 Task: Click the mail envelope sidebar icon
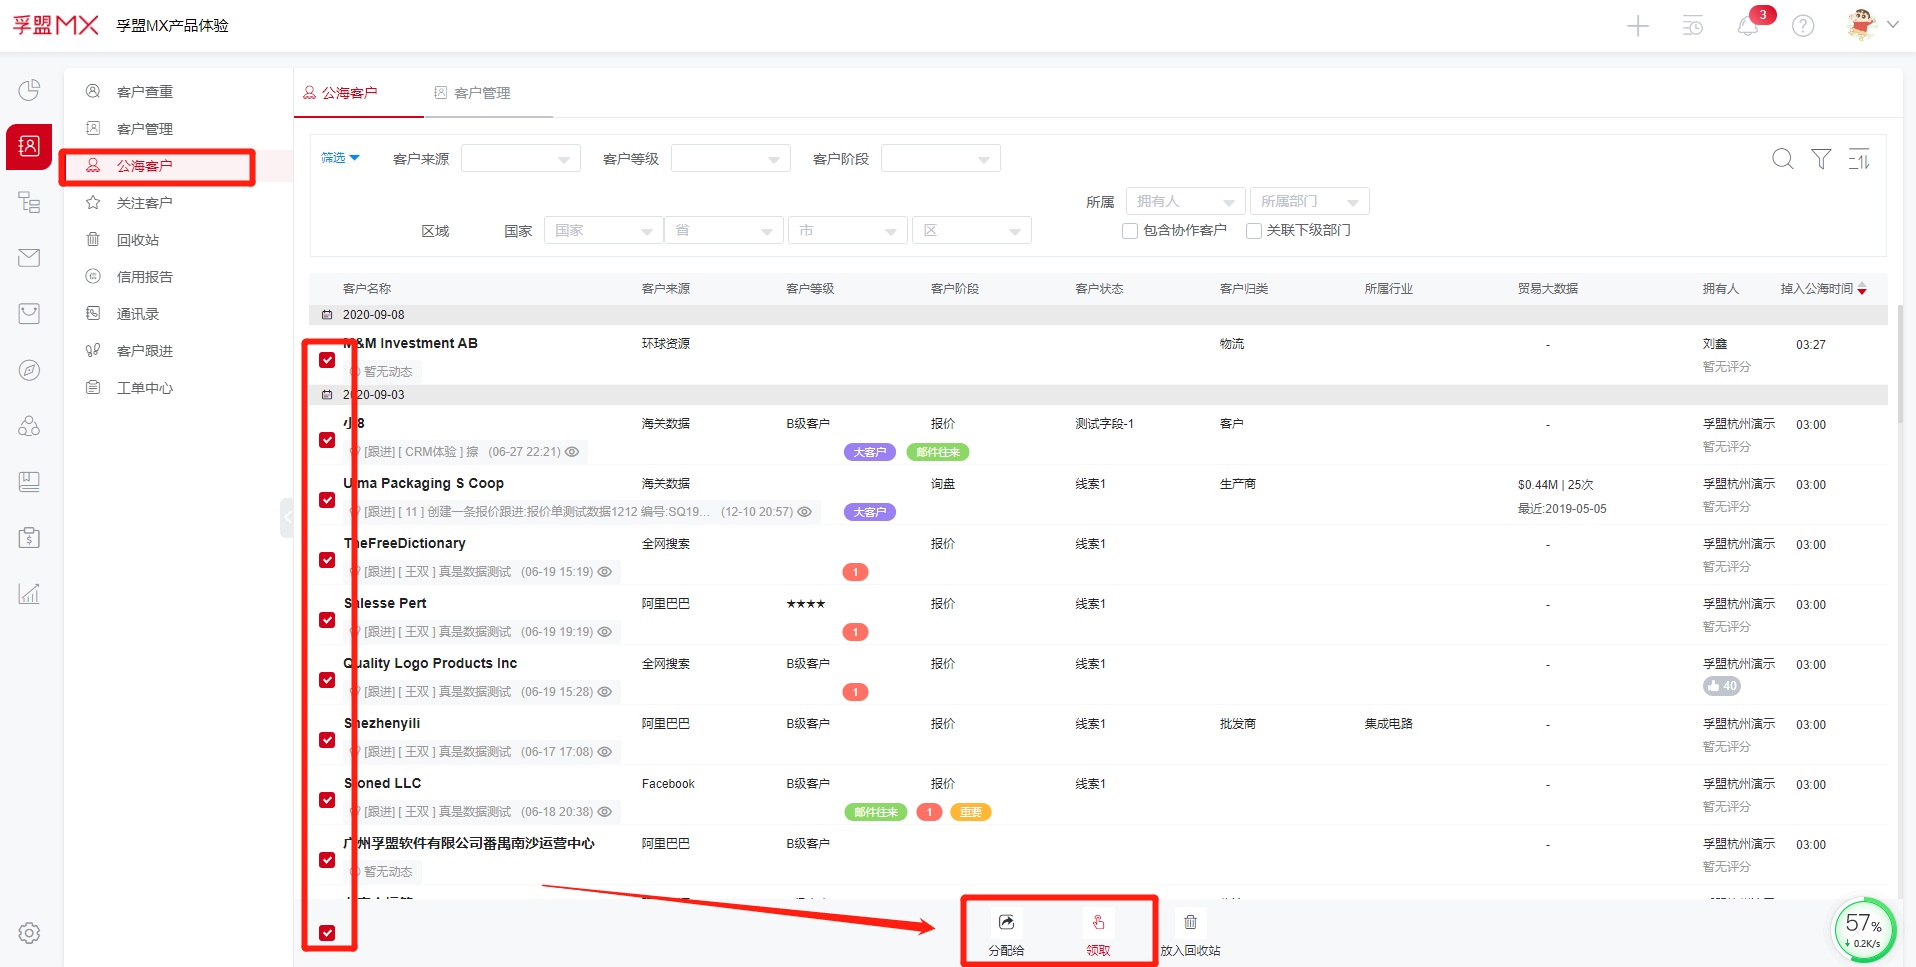pyautogui.click(x=29, y=258)
